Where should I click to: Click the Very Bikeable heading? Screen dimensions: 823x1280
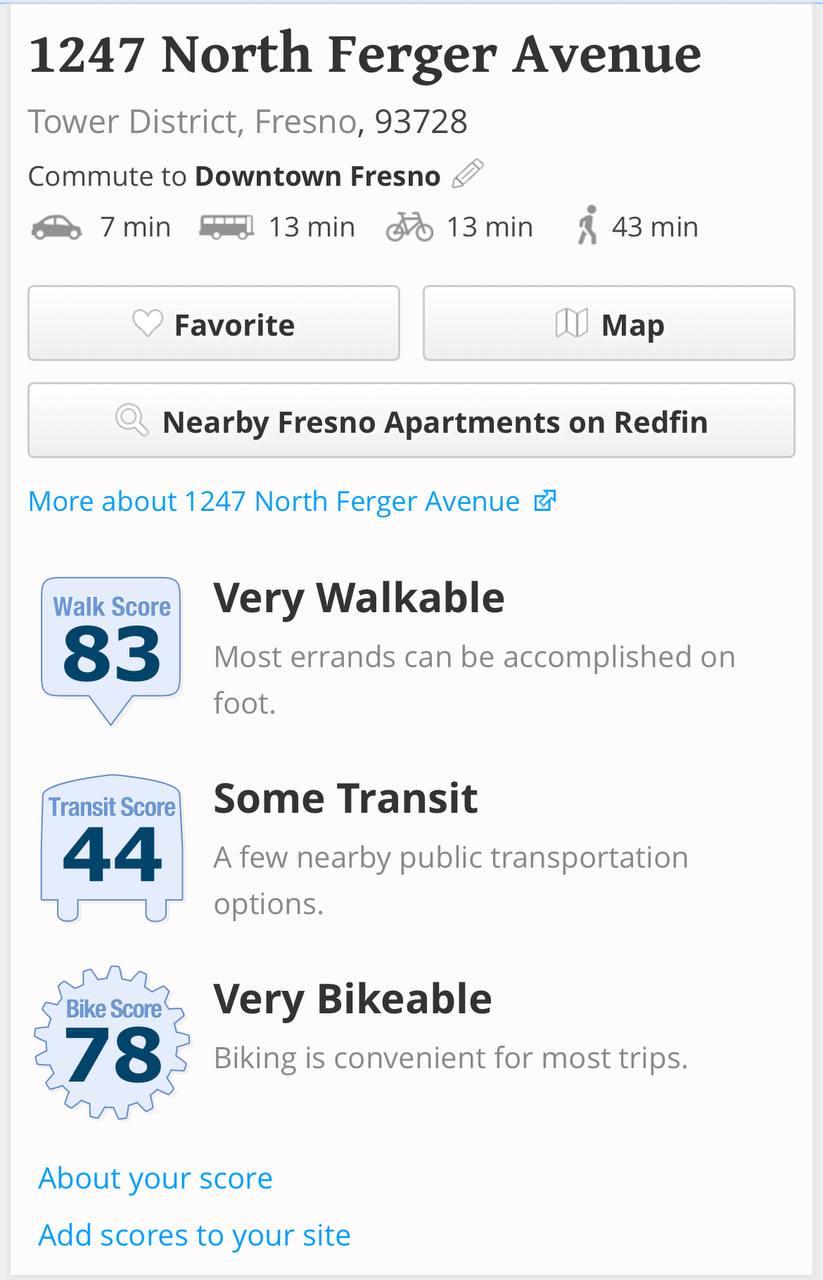click(353, 999)
